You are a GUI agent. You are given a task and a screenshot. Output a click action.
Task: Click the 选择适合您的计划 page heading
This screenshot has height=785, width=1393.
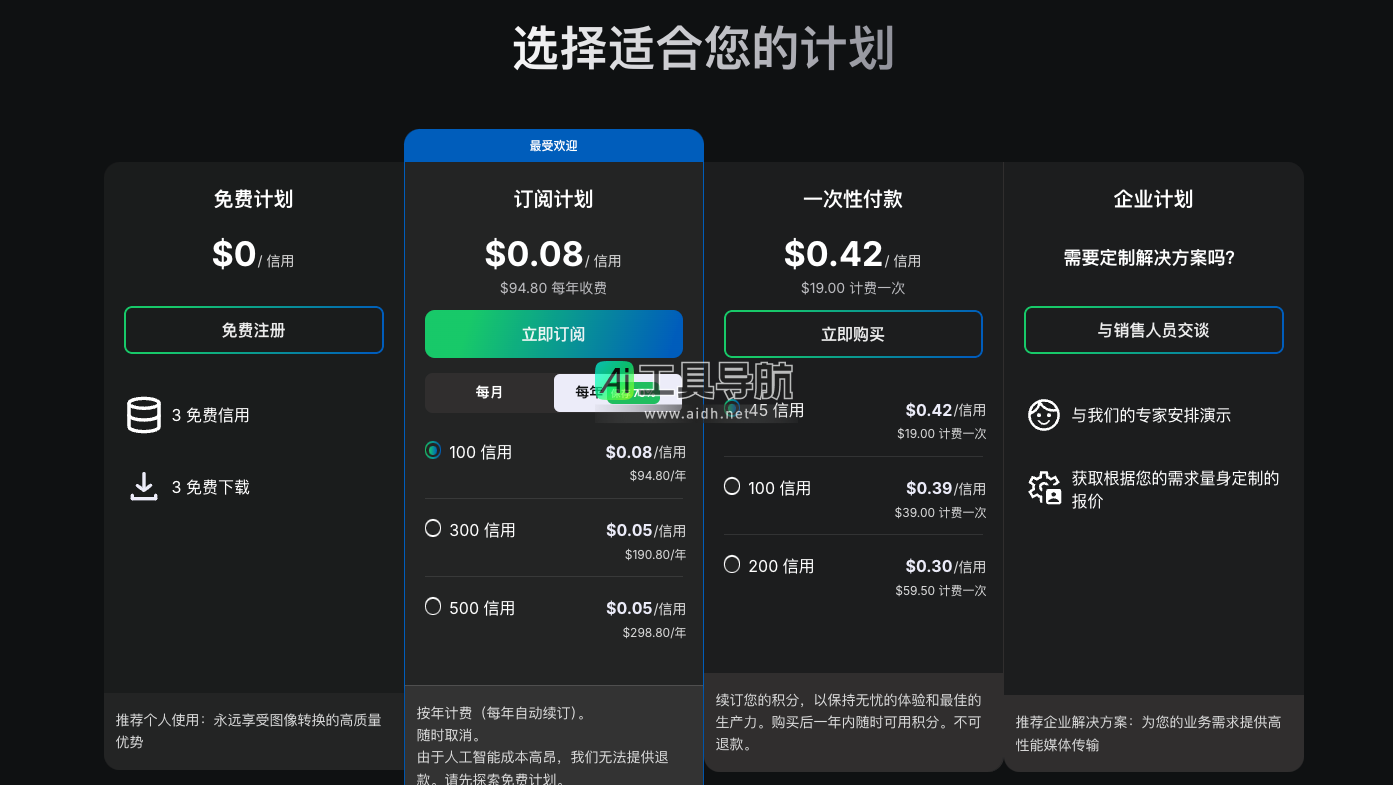coord(702,49)
